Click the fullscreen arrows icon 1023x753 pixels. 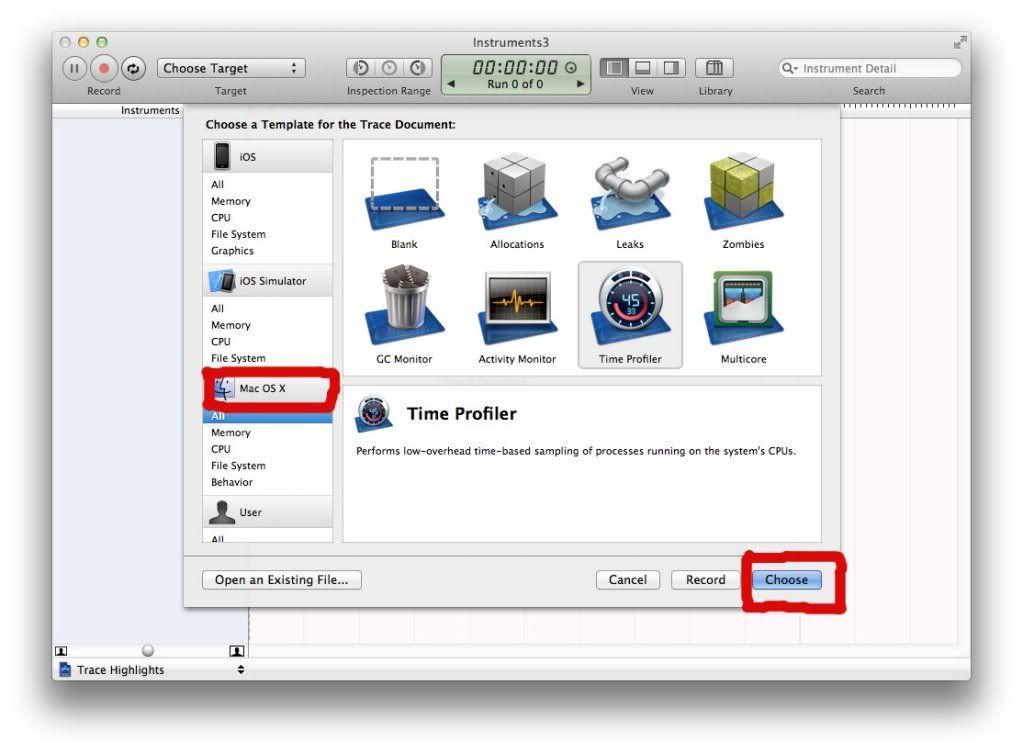[959, 42]
